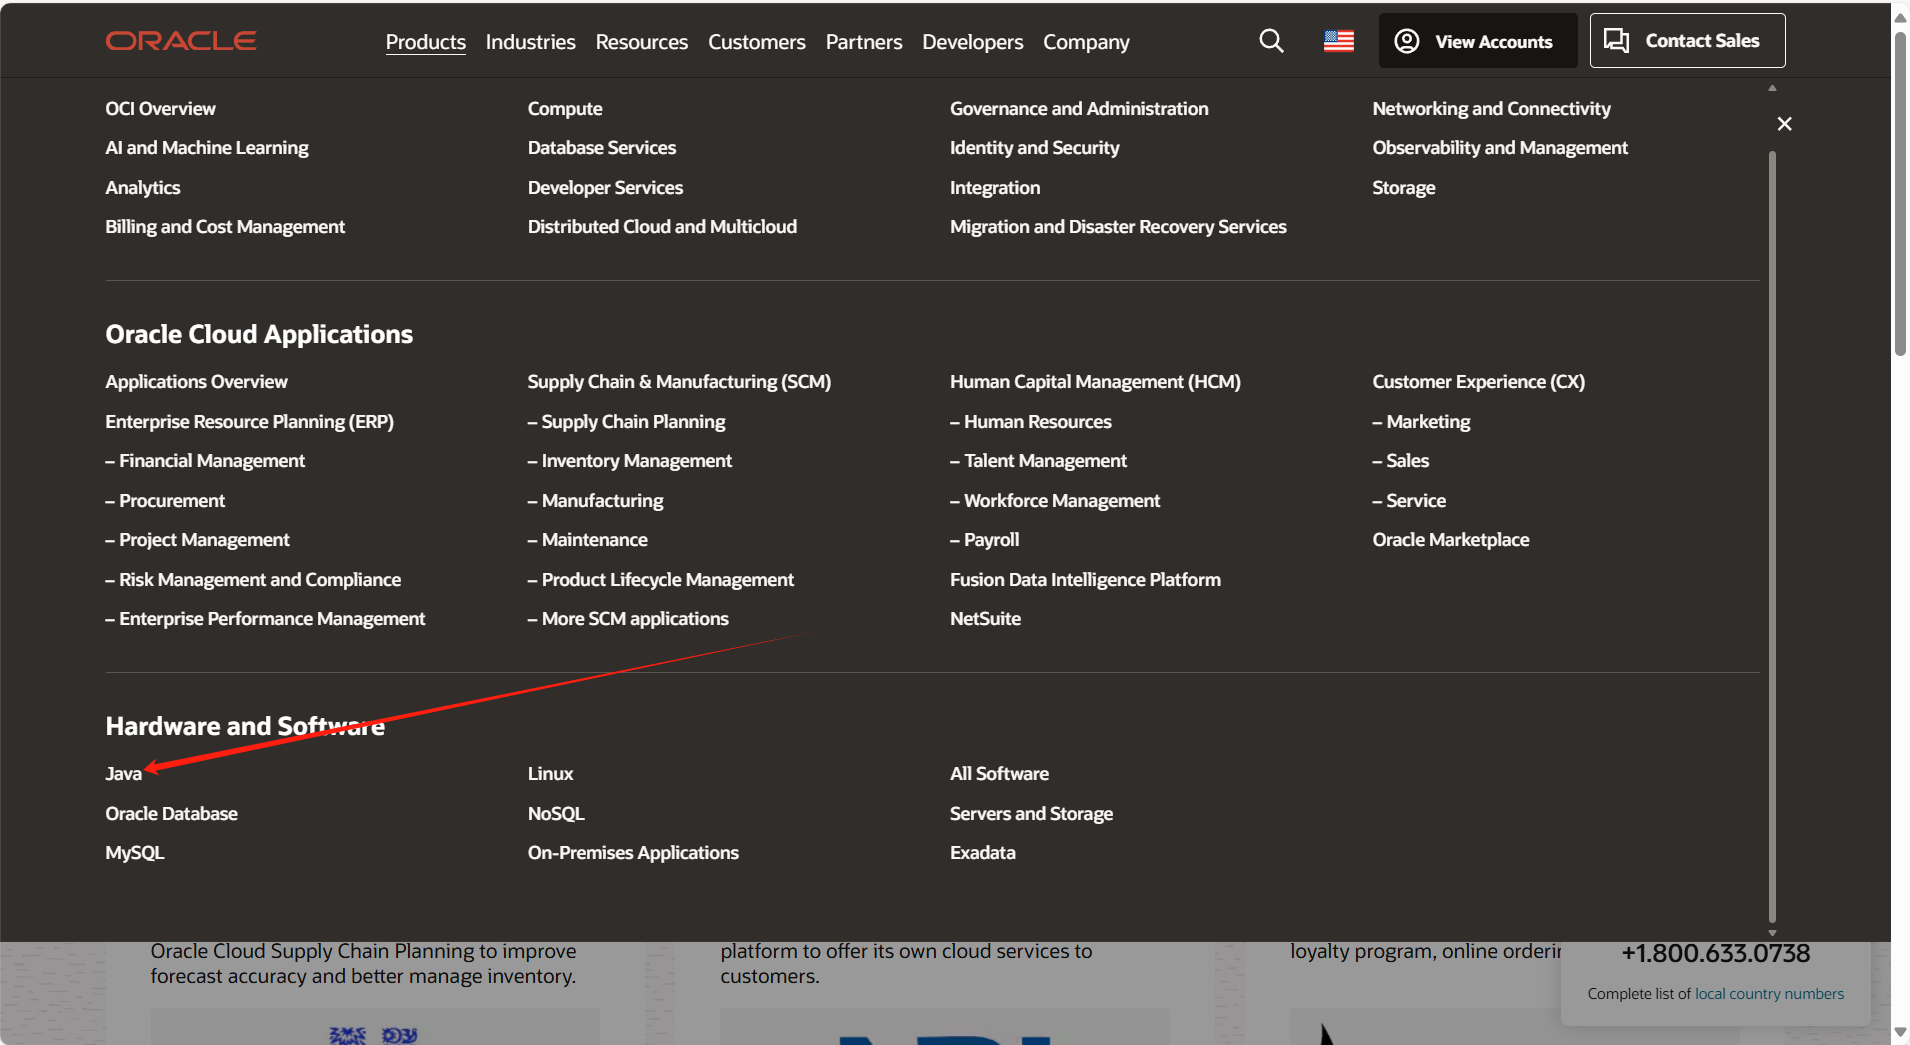Open the Payroll link

point(984,540)
